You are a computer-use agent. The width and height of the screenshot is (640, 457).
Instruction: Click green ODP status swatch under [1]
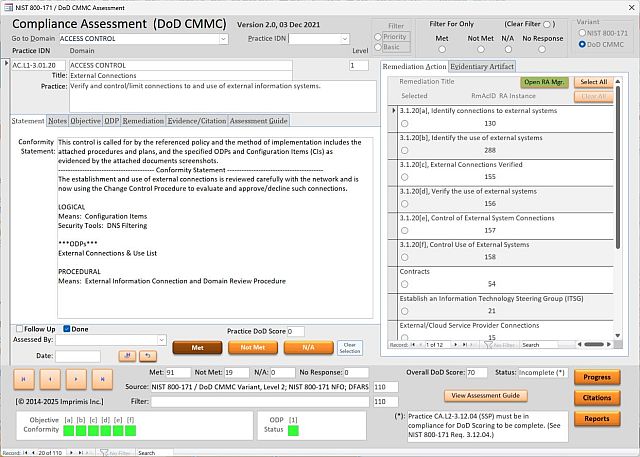point(293,430)
